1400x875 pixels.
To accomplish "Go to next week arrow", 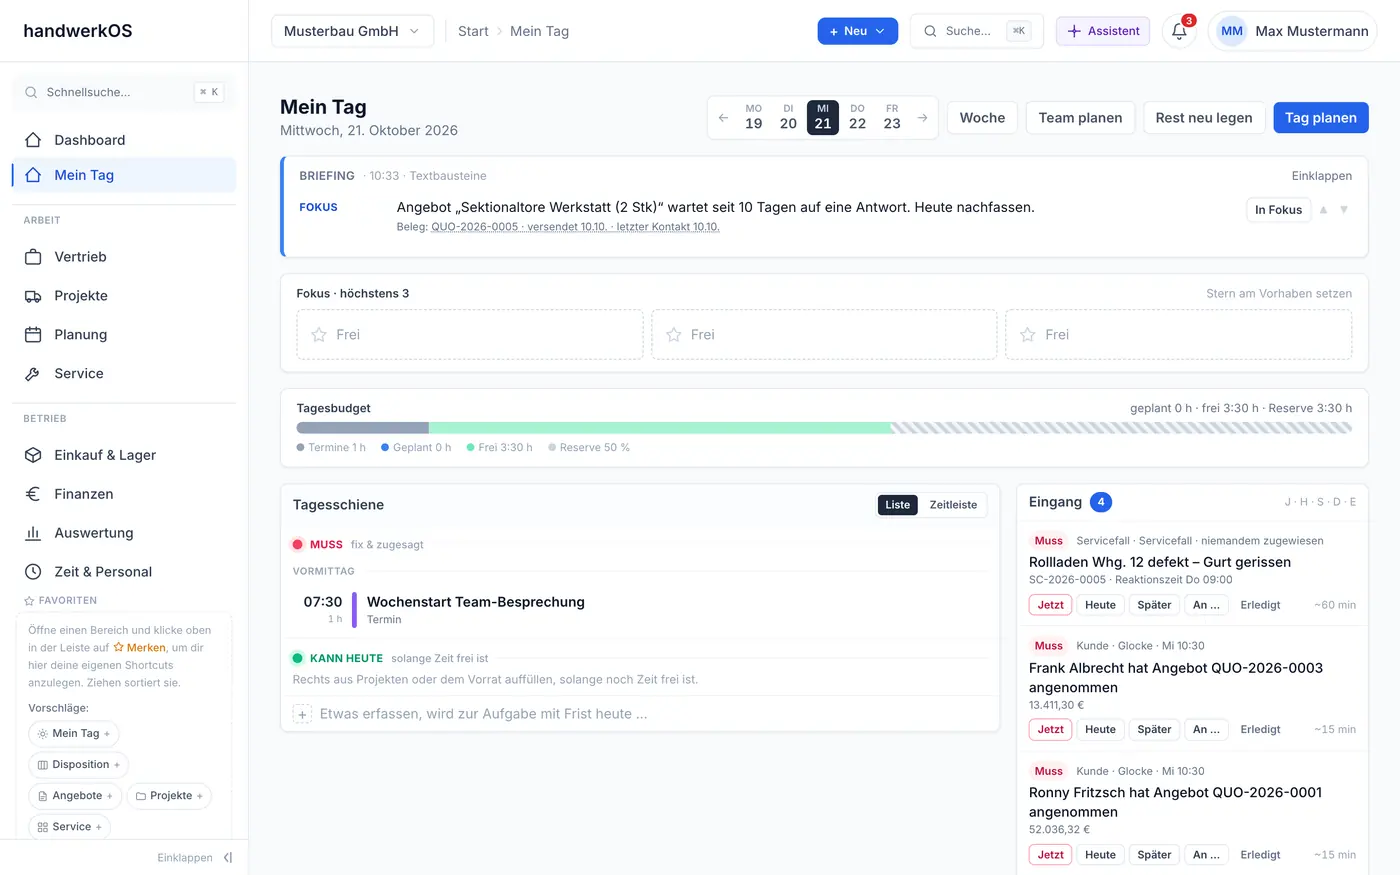I will (922, 118).
